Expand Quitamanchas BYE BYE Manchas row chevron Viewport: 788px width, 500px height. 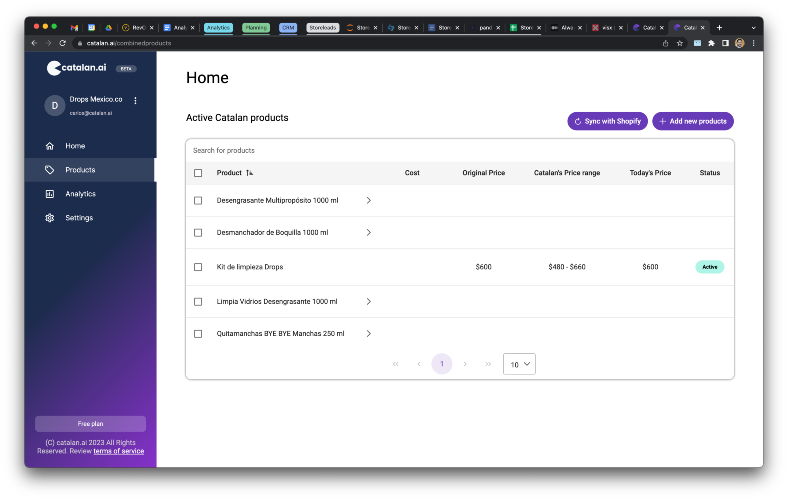[368, 334]
